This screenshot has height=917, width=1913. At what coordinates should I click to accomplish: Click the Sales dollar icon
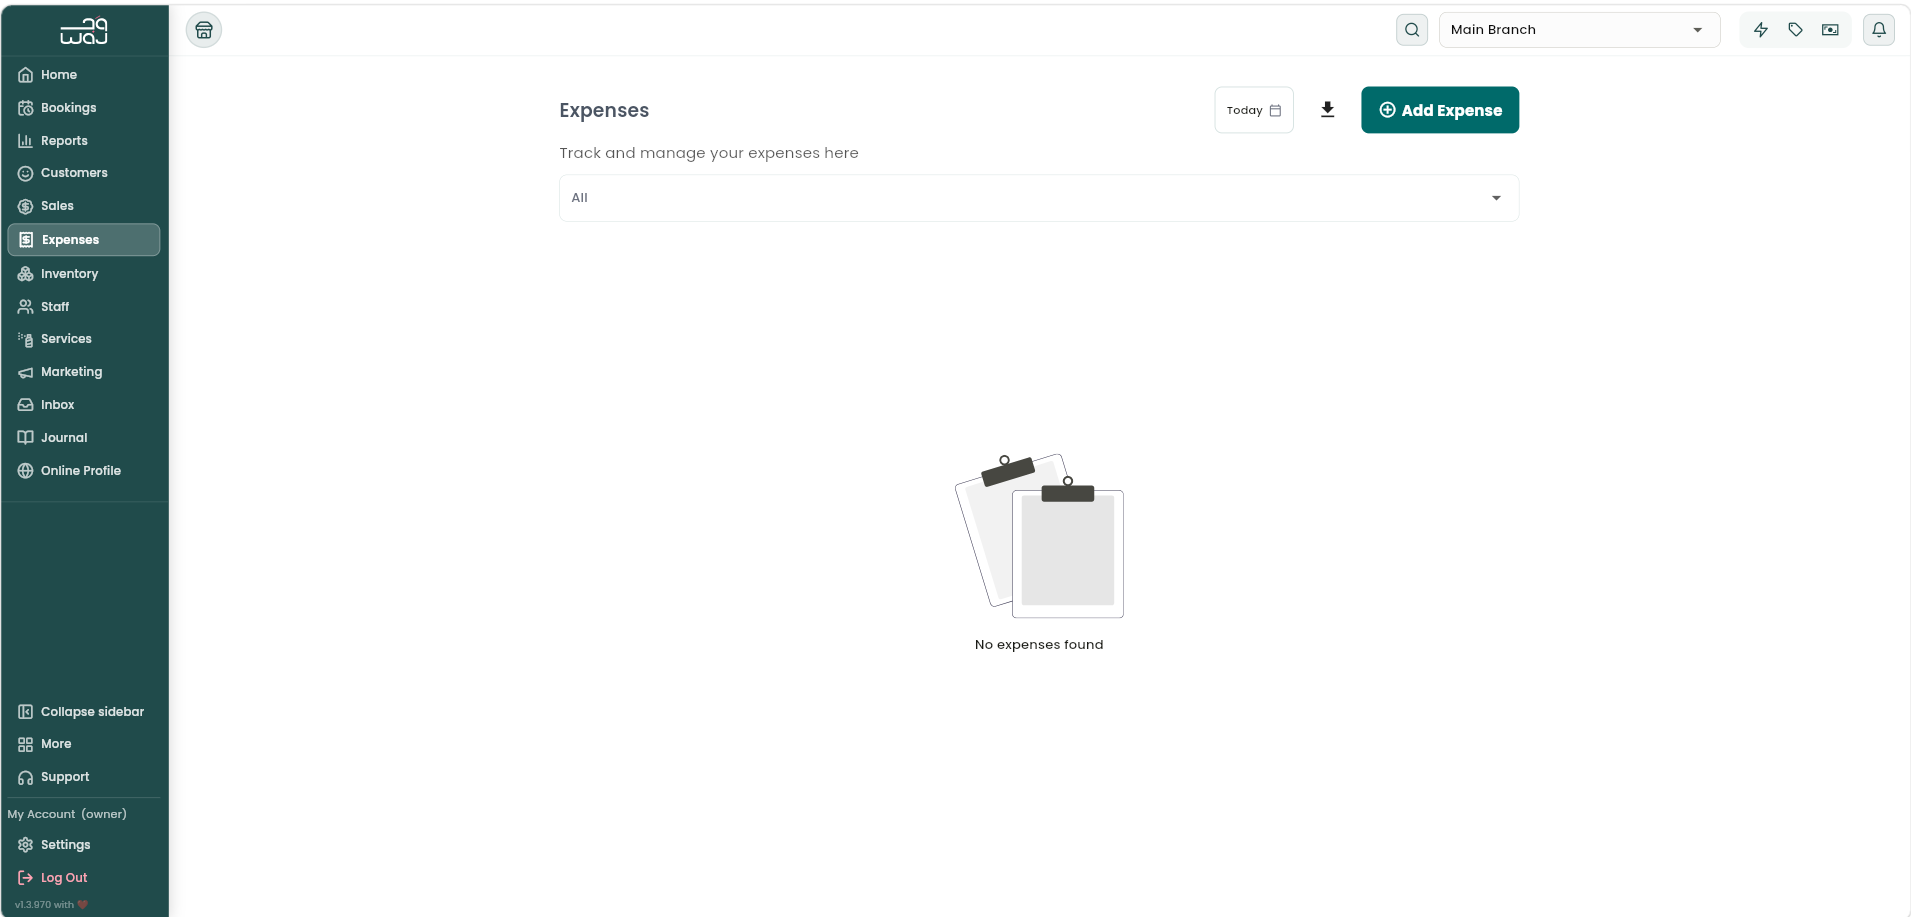(x=26, y=206)
